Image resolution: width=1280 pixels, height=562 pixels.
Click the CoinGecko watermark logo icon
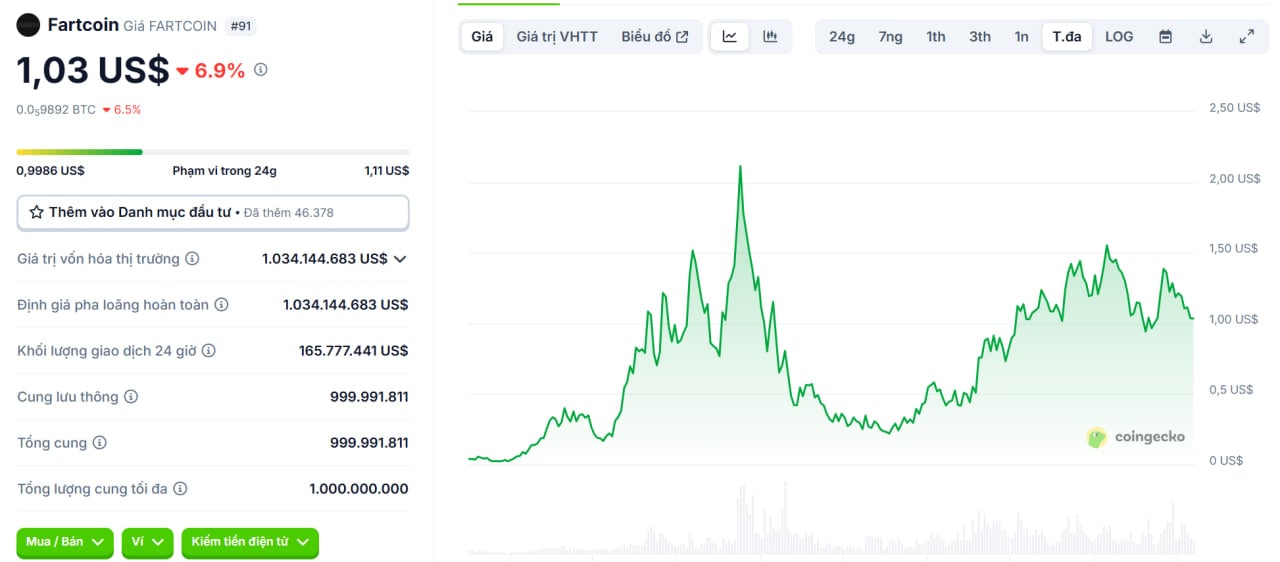coord(1097,437)
